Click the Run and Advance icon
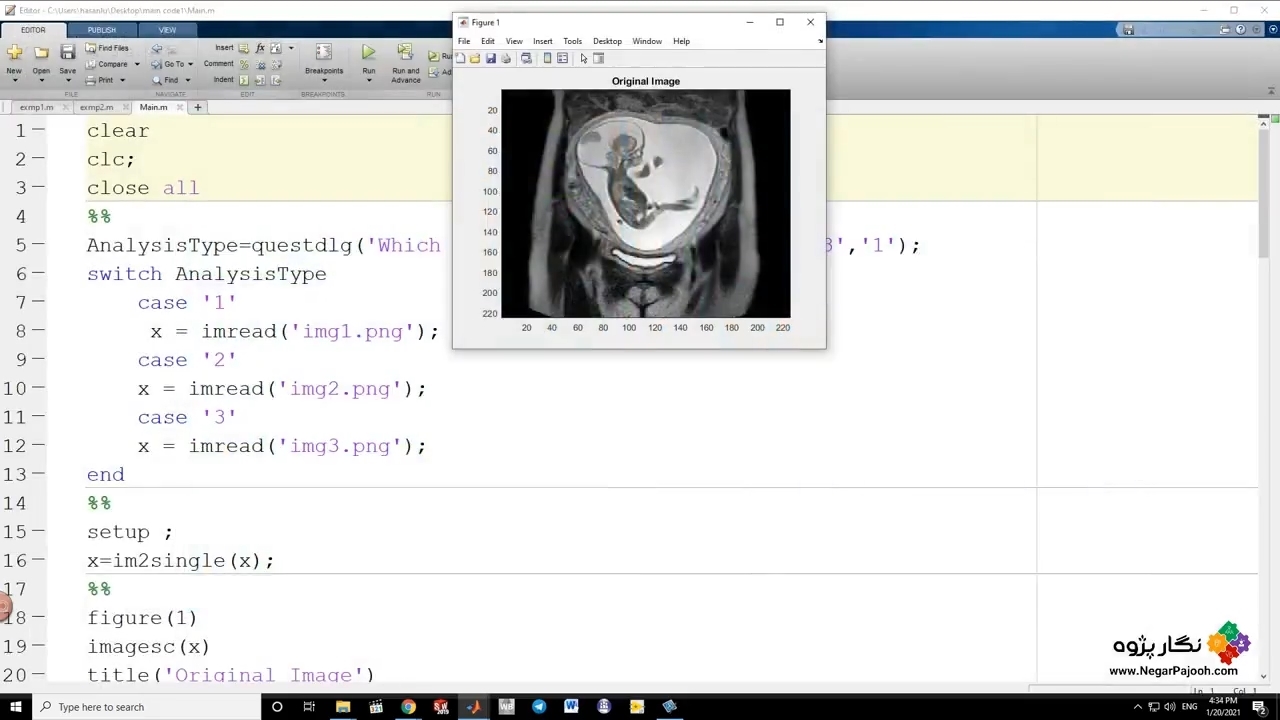This screenshot has height=720, width=1280. [x=405, y=53]
